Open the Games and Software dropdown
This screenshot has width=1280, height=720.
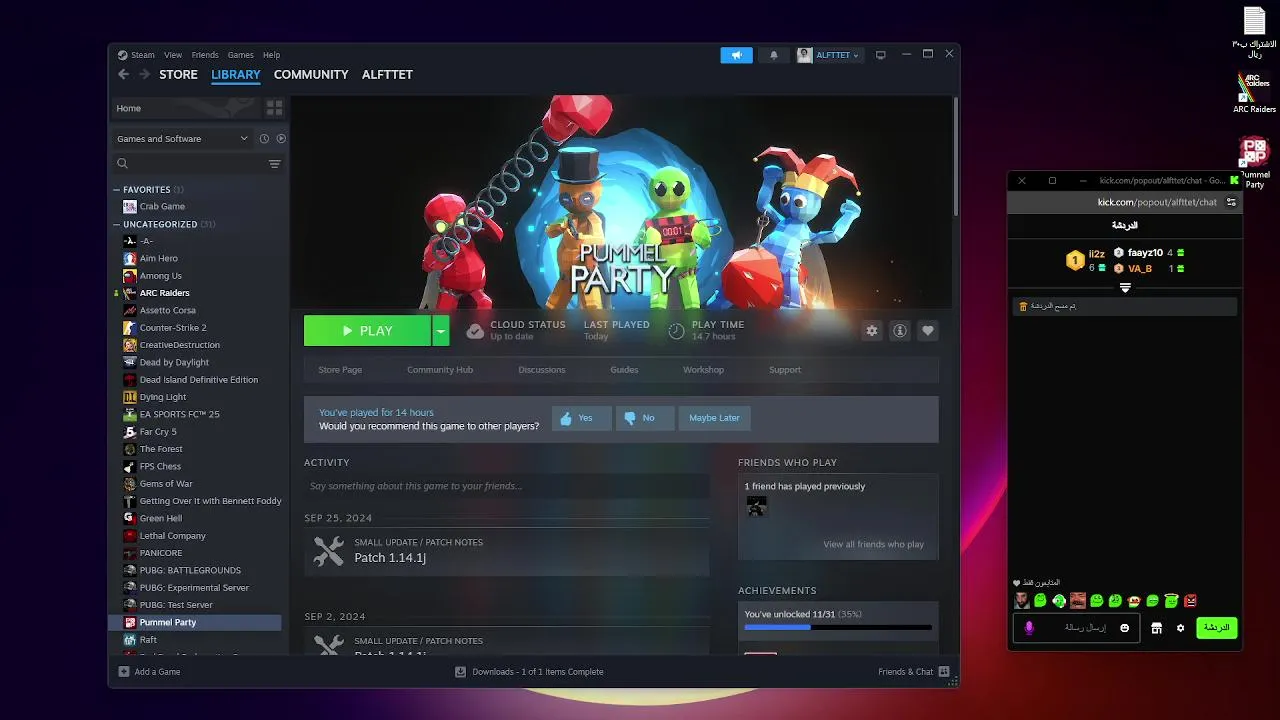182,139
